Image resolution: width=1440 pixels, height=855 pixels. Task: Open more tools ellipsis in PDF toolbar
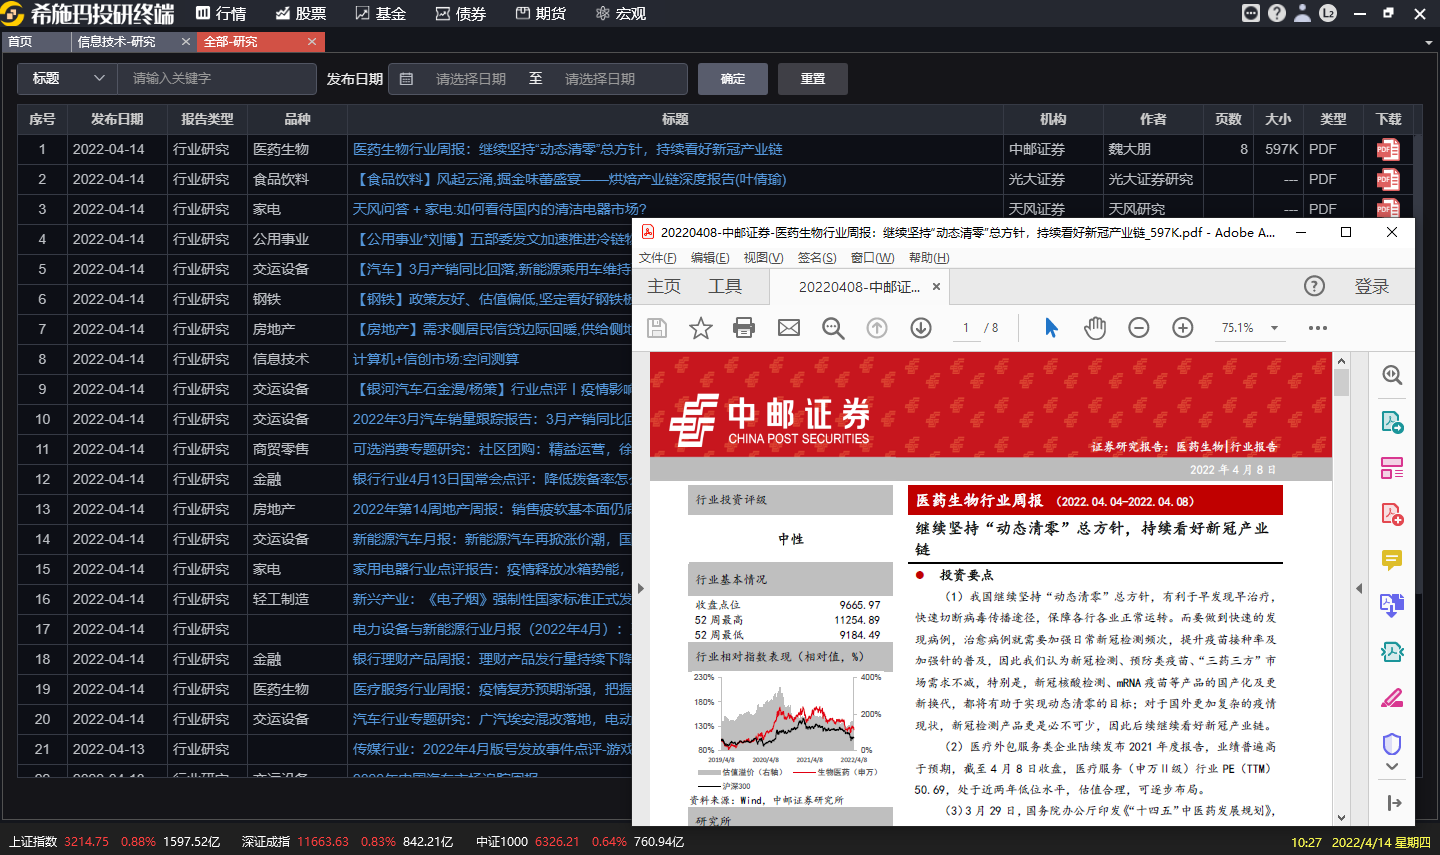1318,328
